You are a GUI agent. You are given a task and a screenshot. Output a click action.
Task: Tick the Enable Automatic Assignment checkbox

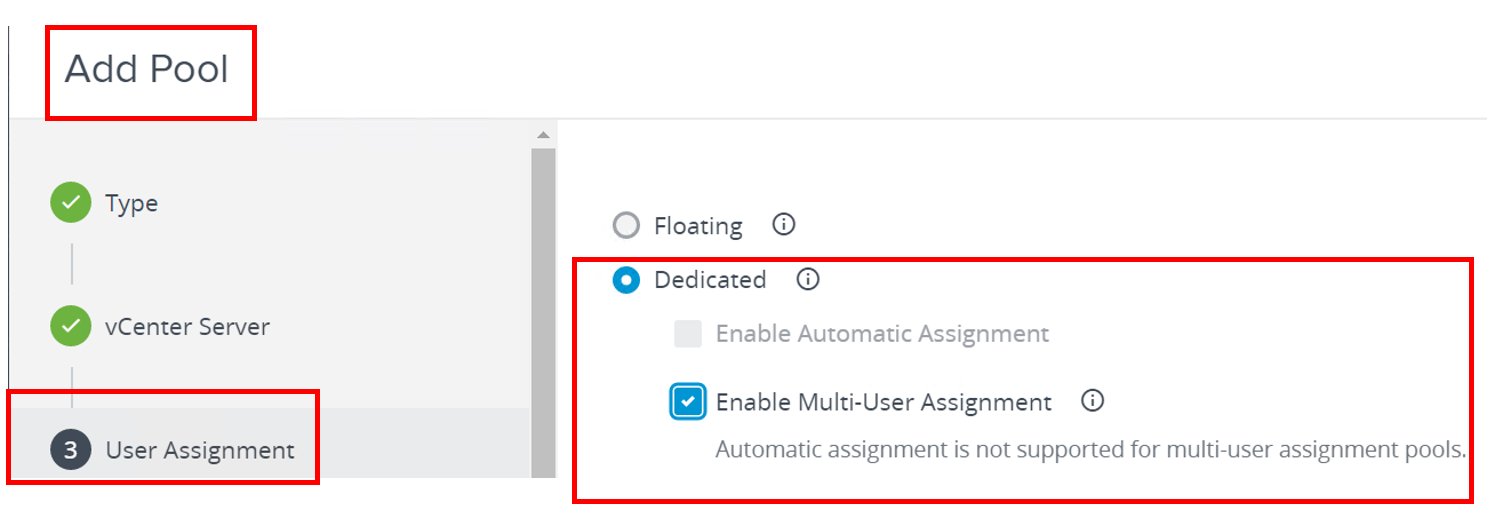pos(688,334)
